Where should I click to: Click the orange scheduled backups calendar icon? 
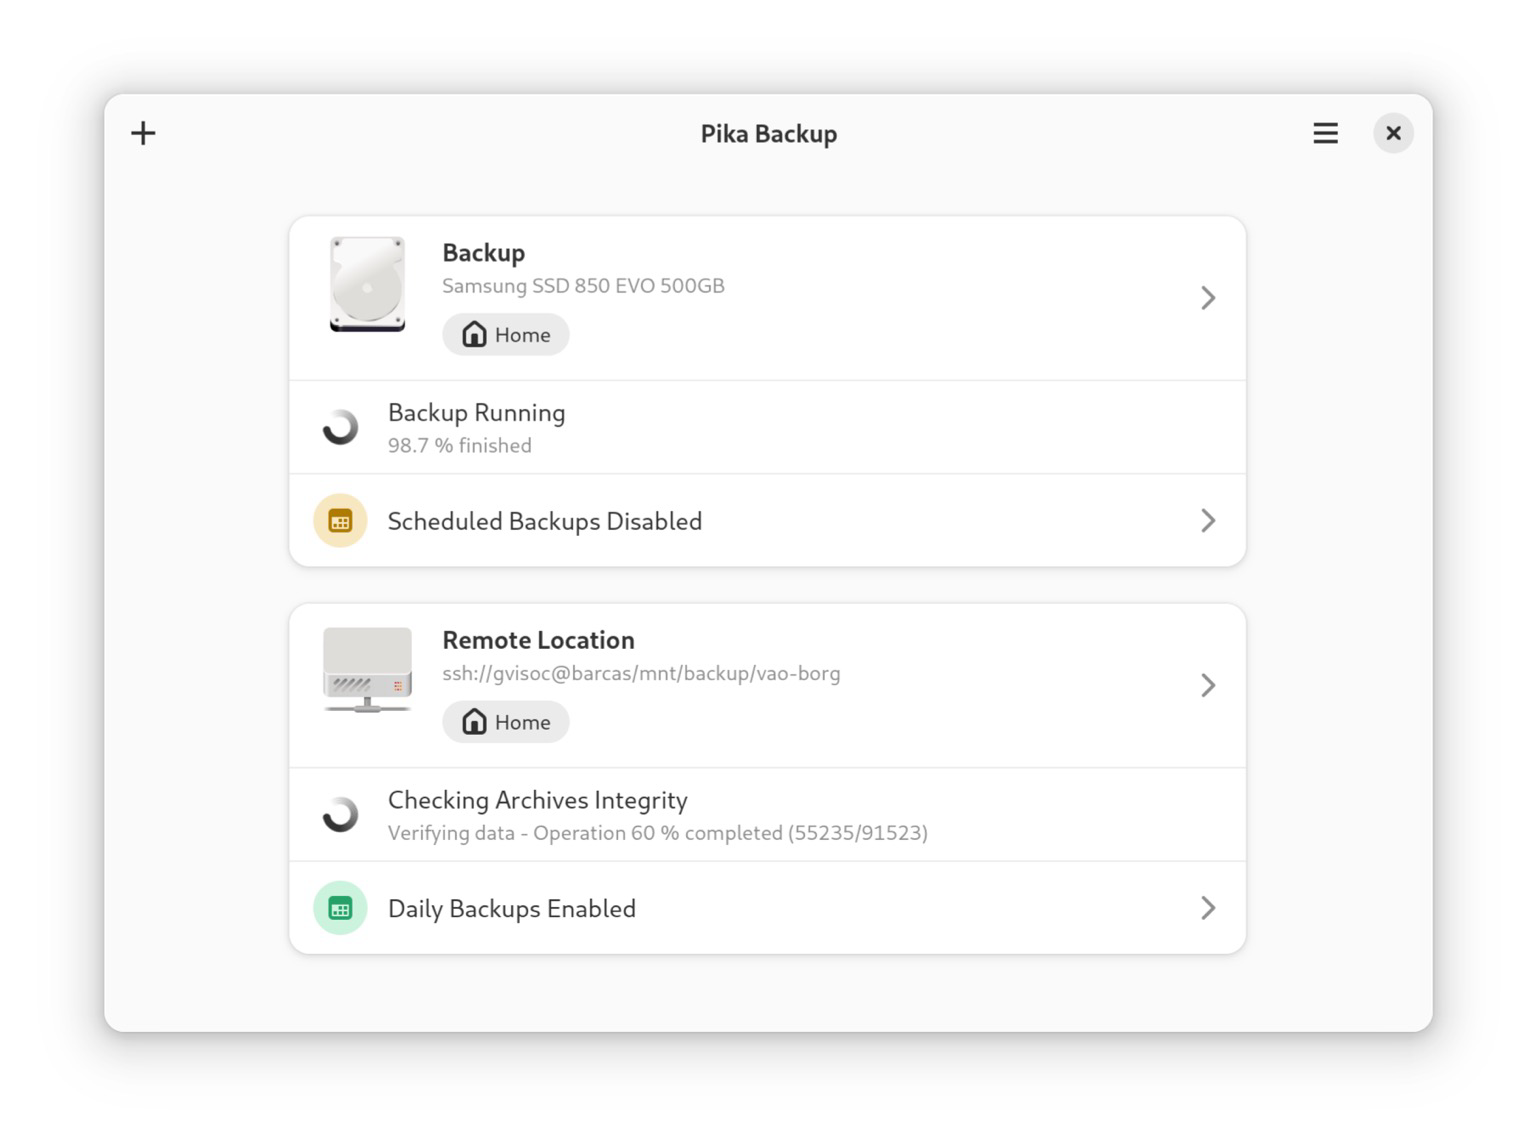(340, 521)
